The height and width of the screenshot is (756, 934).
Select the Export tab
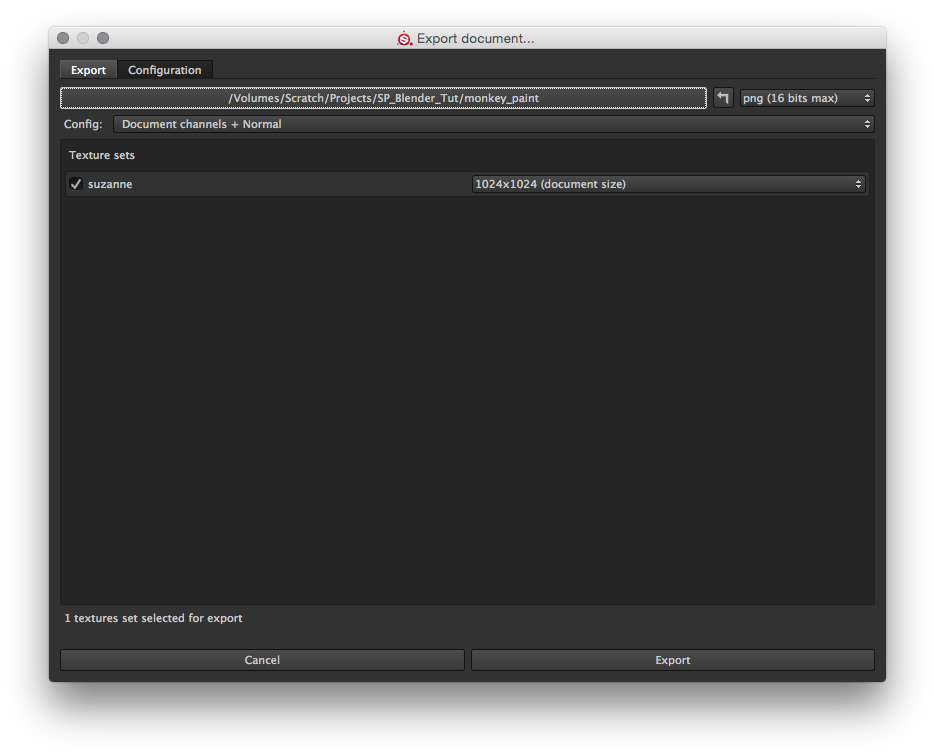pos(88,70)
